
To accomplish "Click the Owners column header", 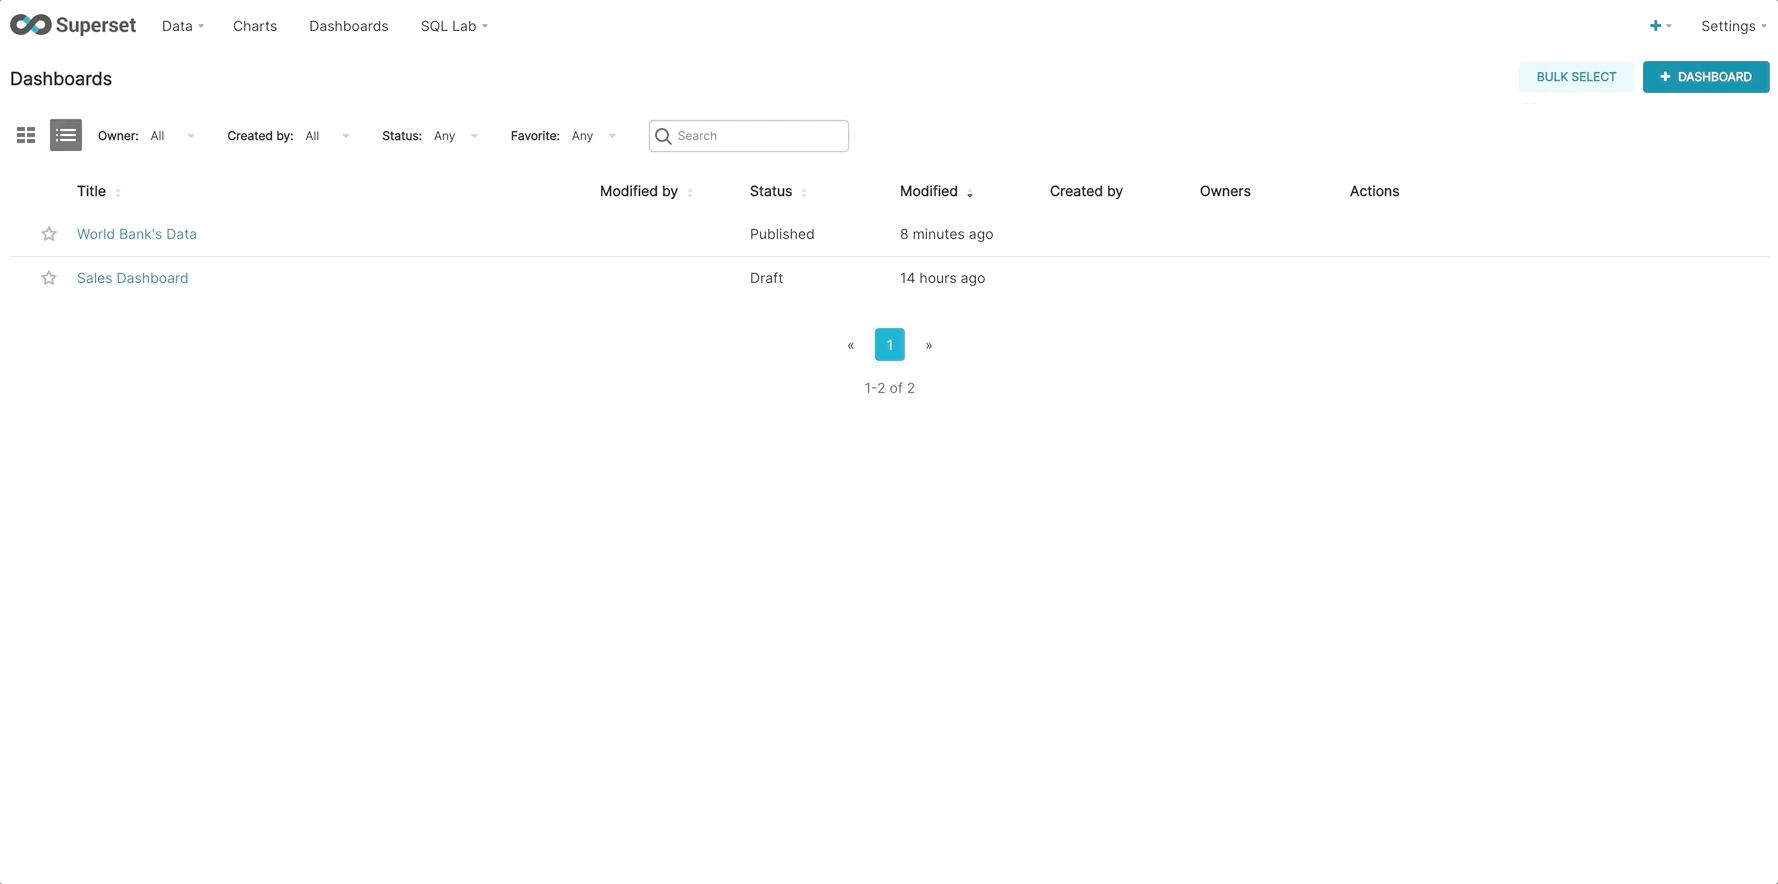I will pyautogui.click(x=1225, y=191).
